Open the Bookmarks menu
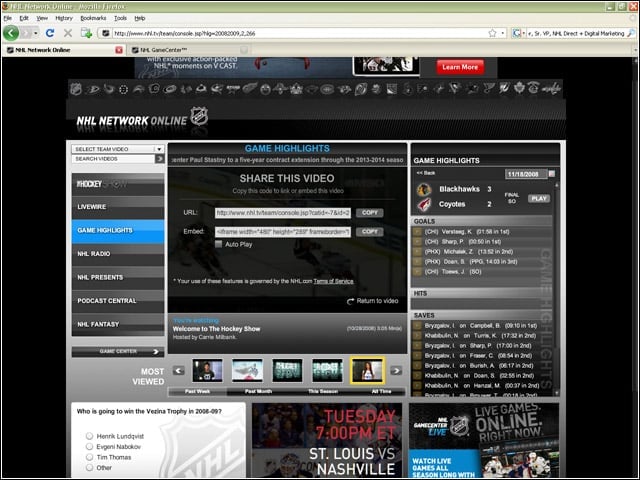Viewport: 640px width, 480px height. pos(93,18)
